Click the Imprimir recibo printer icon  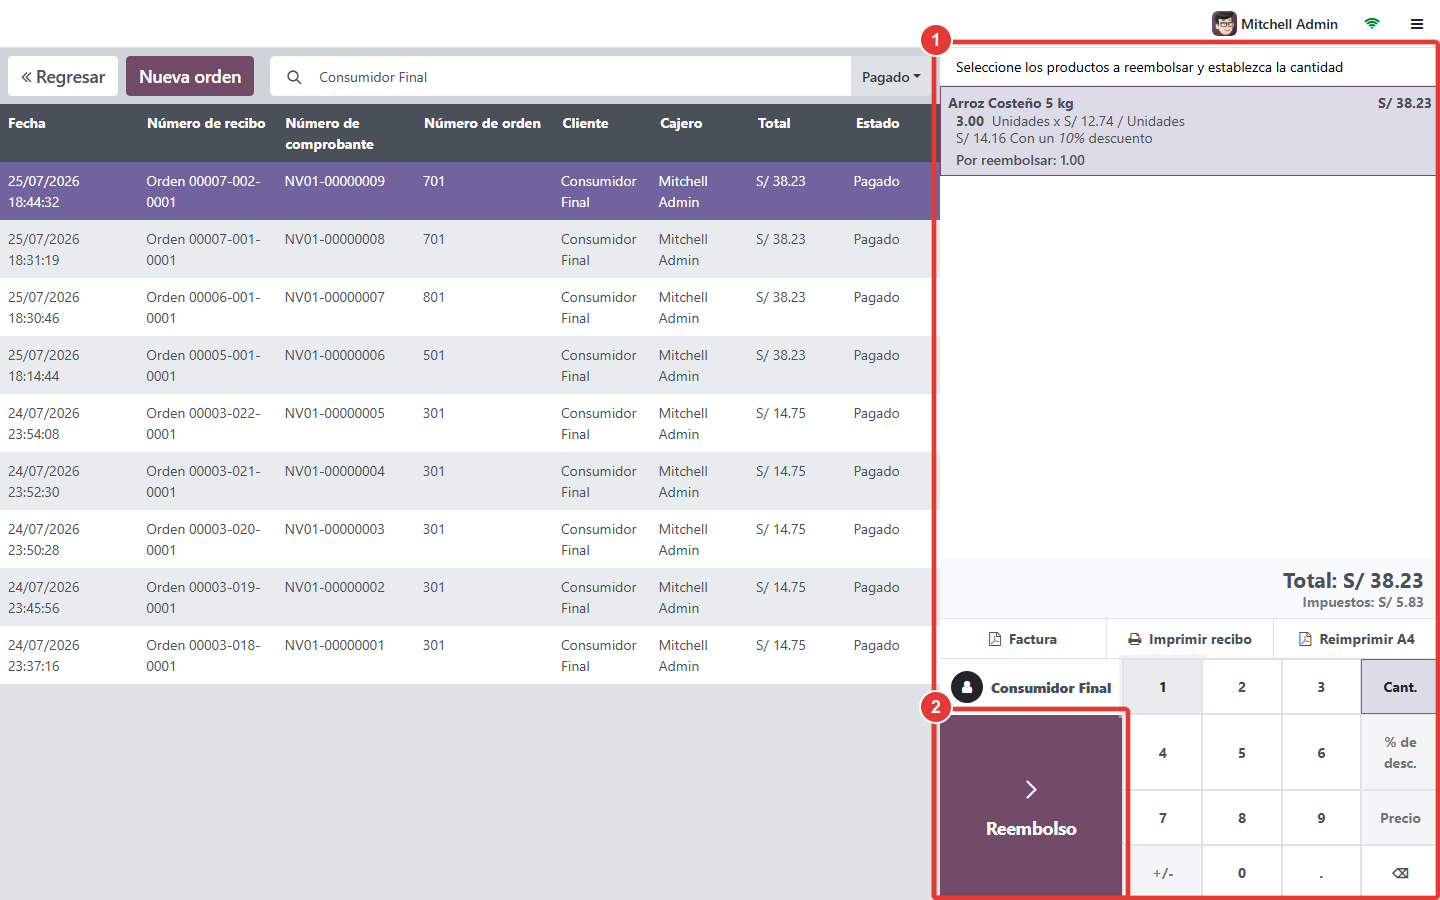point(1135,639)
